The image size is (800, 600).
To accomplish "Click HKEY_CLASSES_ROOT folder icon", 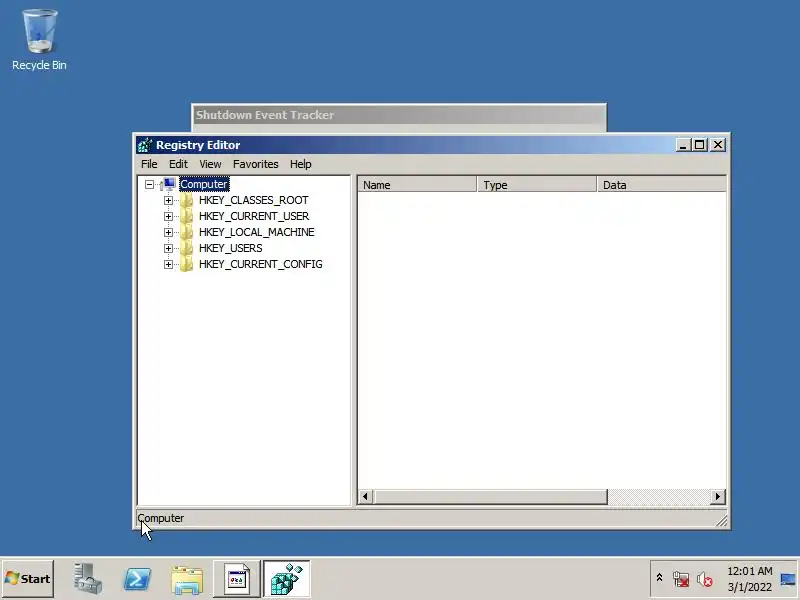I will (x=186, y=201).
